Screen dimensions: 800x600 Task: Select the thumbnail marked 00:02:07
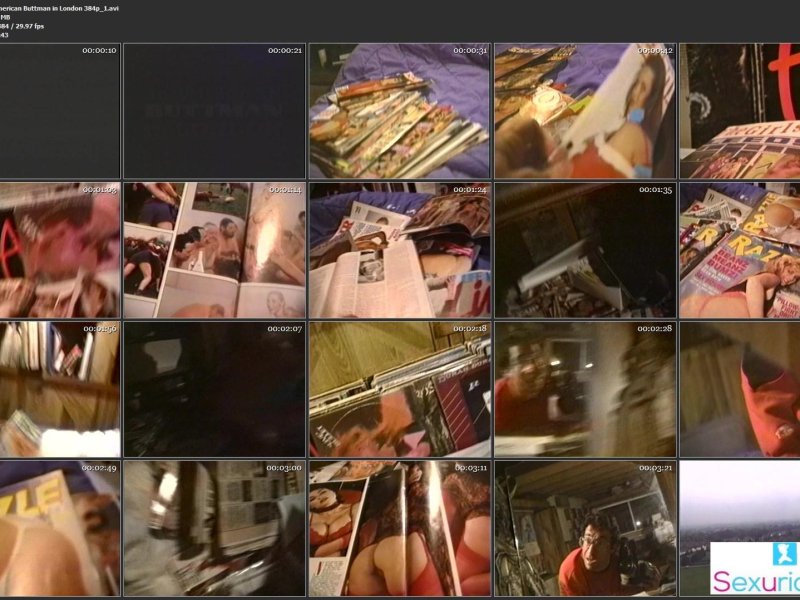[x=214, y=389]
